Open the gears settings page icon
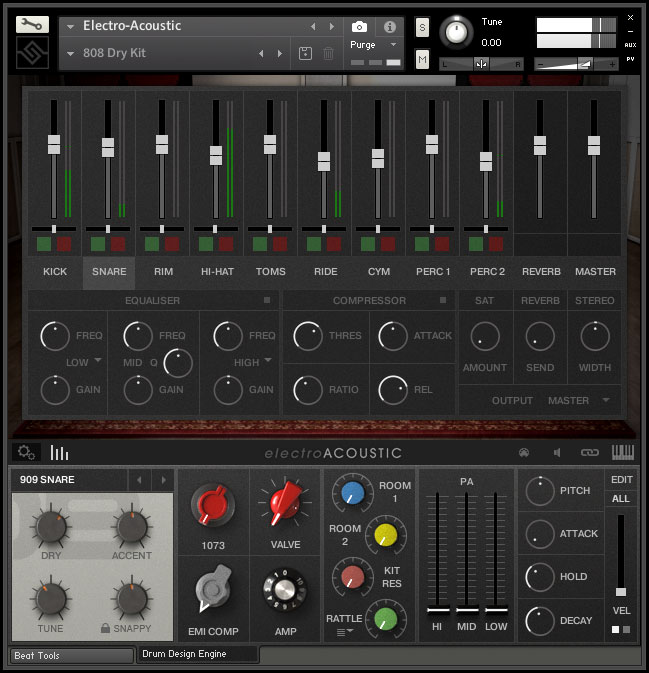Viewport: 649px width, 673px height. click(27, 453)
